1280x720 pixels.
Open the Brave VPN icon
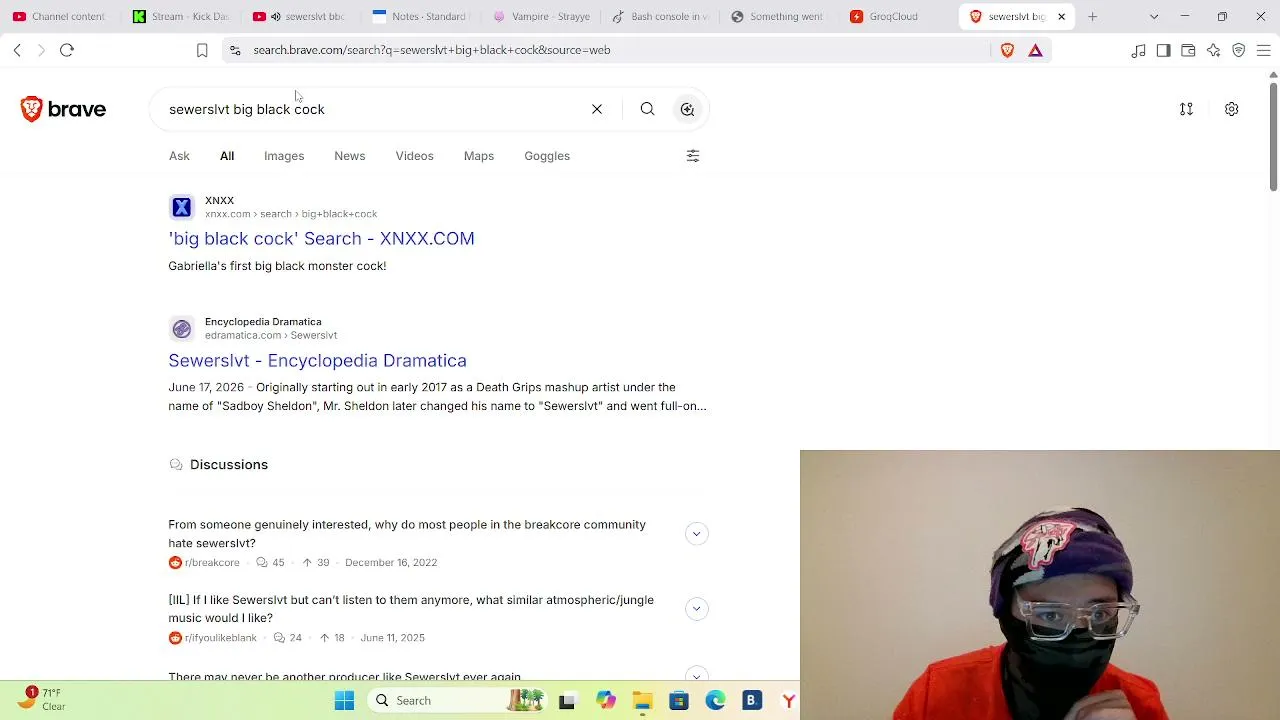(x=1238, y=50)
